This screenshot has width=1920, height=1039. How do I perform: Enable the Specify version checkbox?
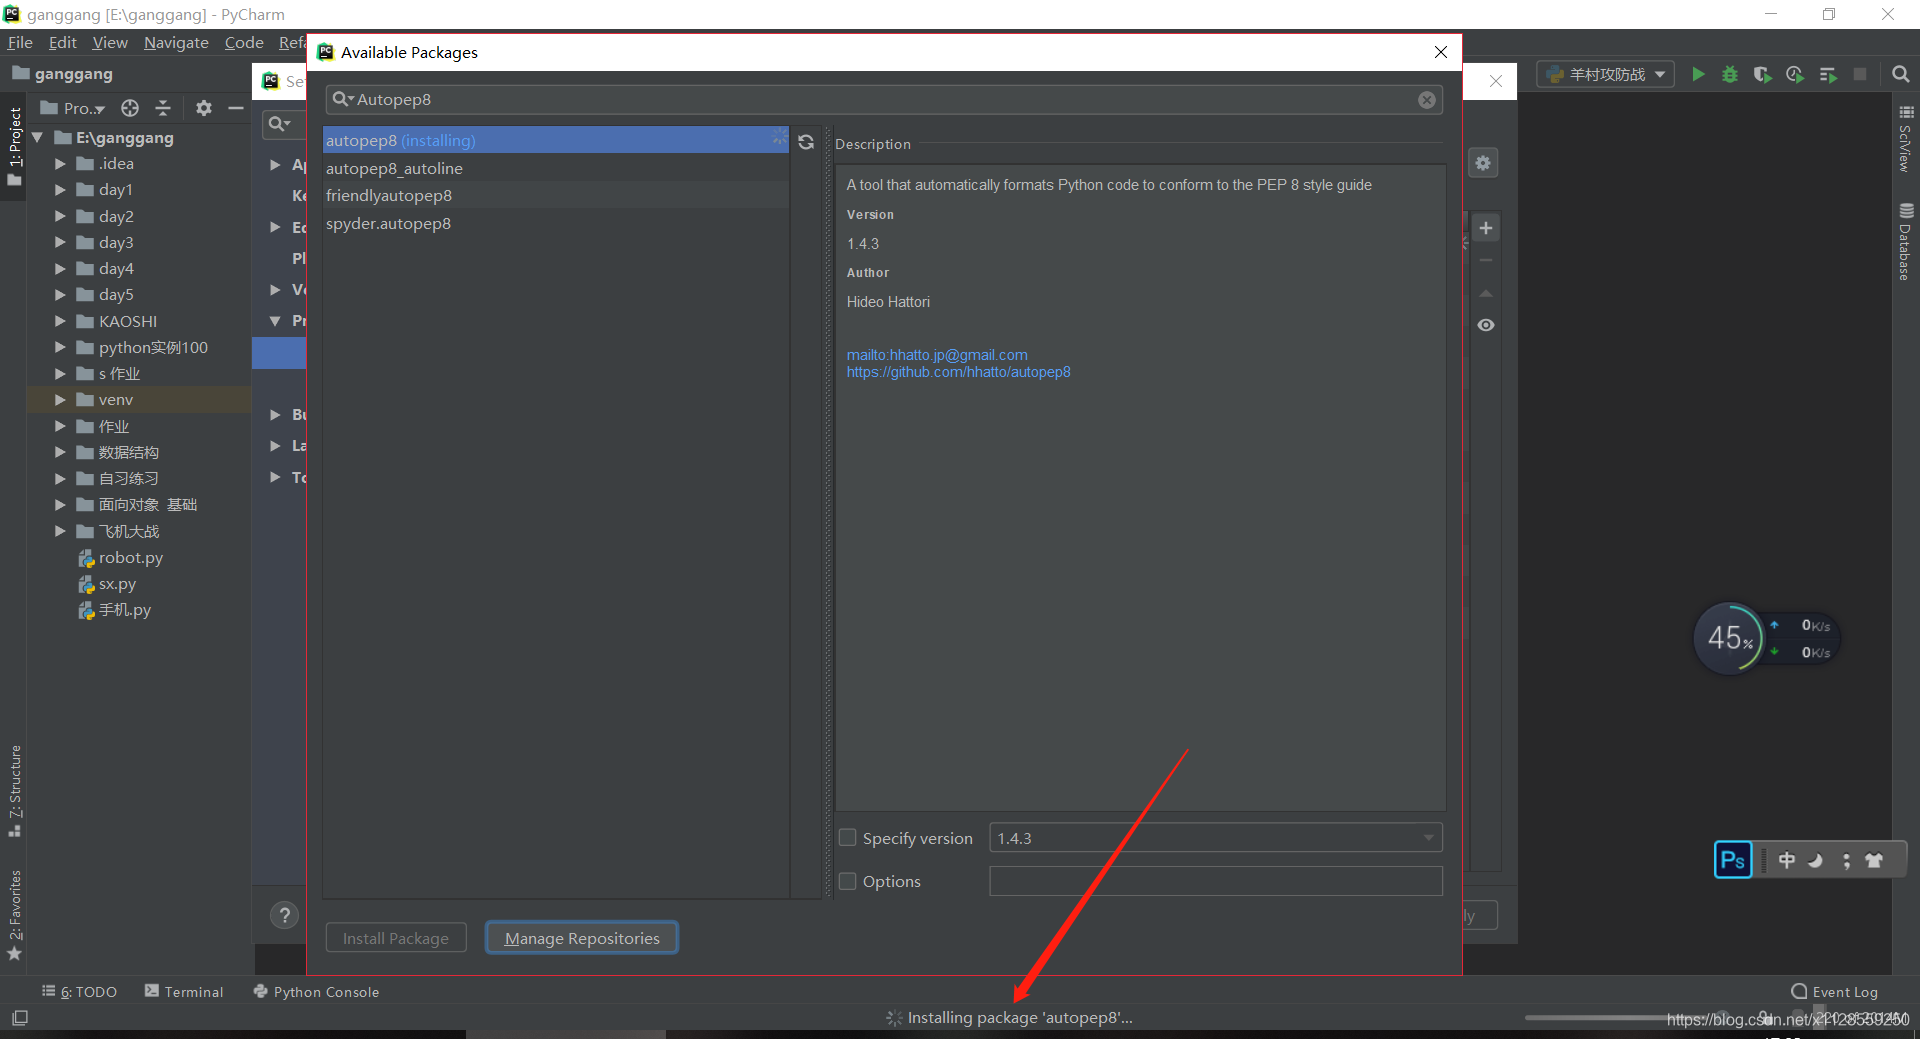848,838
